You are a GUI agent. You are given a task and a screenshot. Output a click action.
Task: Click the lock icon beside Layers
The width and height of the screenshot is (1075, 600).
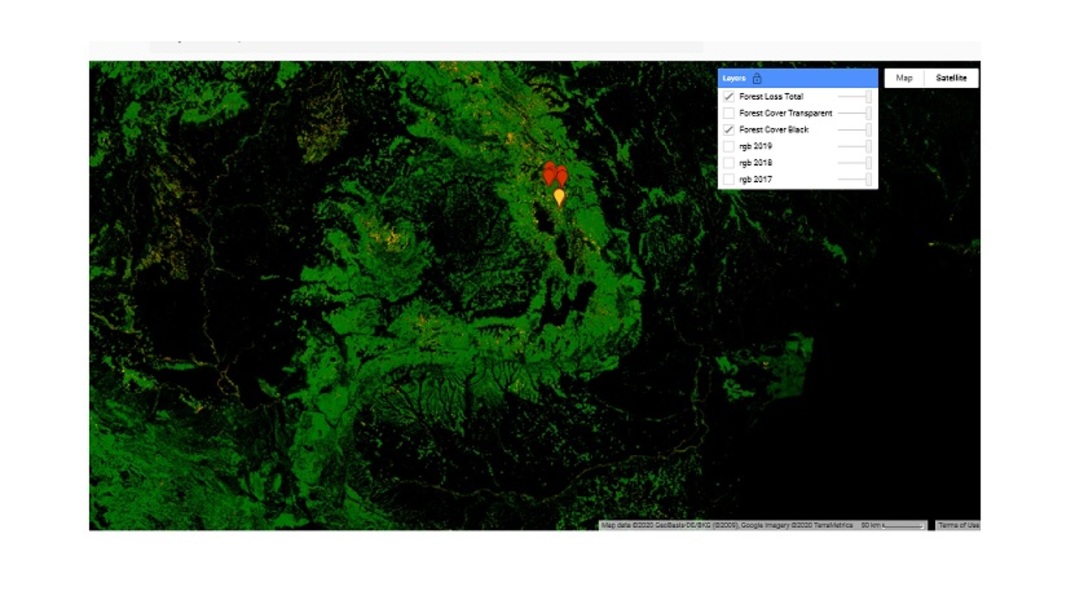click(757, 78)
